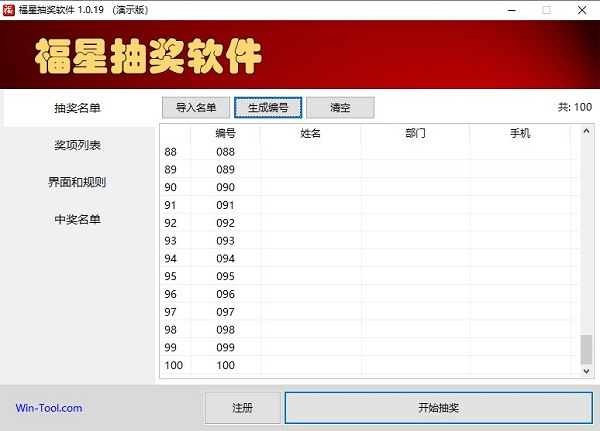Click the 姓名 cell in row 90

pos(311,187)
